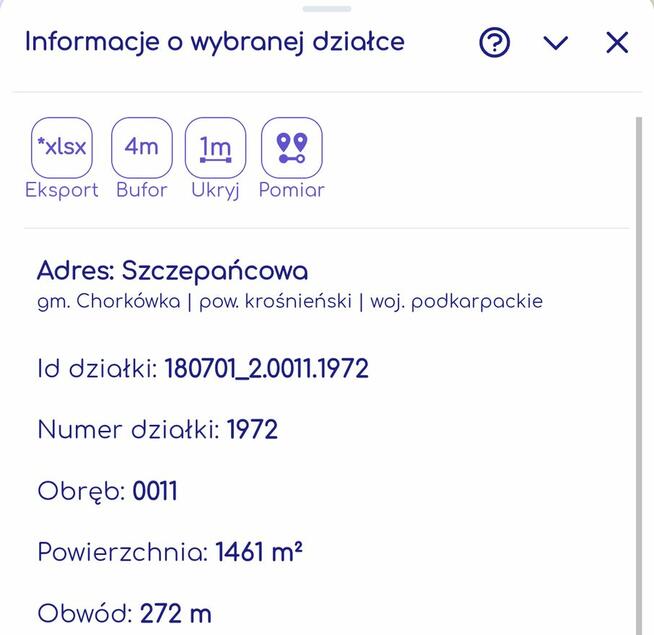This screenshot has height=635, width=654.
Task: Select the 'Bufor' label
Action: tap(142, 190)
